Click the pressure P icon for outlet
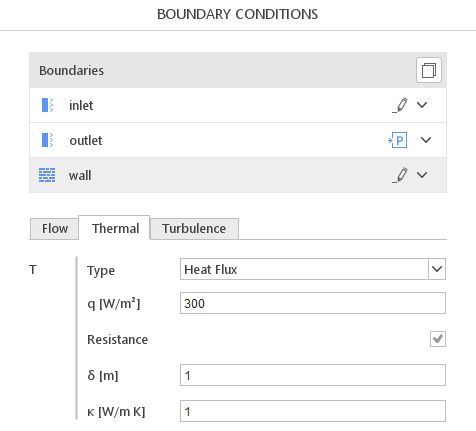The height and width of the screenshot is (431, 476). 398,140
